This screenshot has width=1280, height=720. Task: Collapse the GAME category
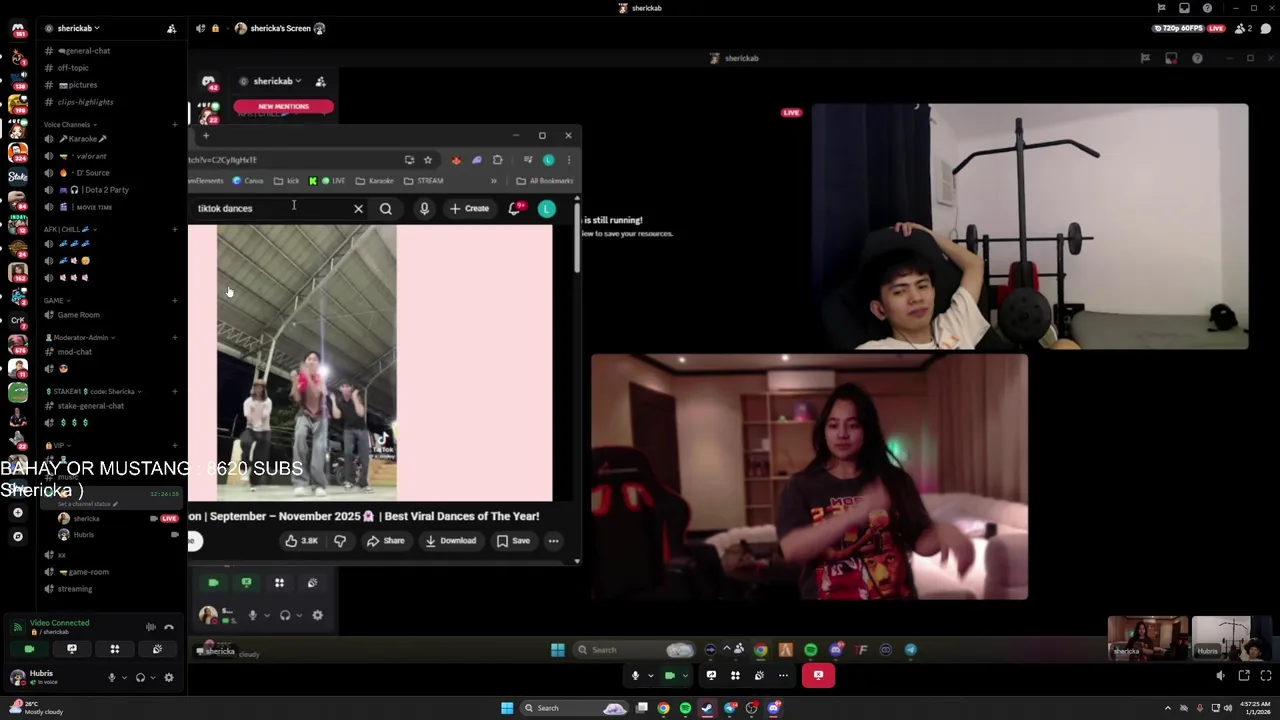coord(56,300)
